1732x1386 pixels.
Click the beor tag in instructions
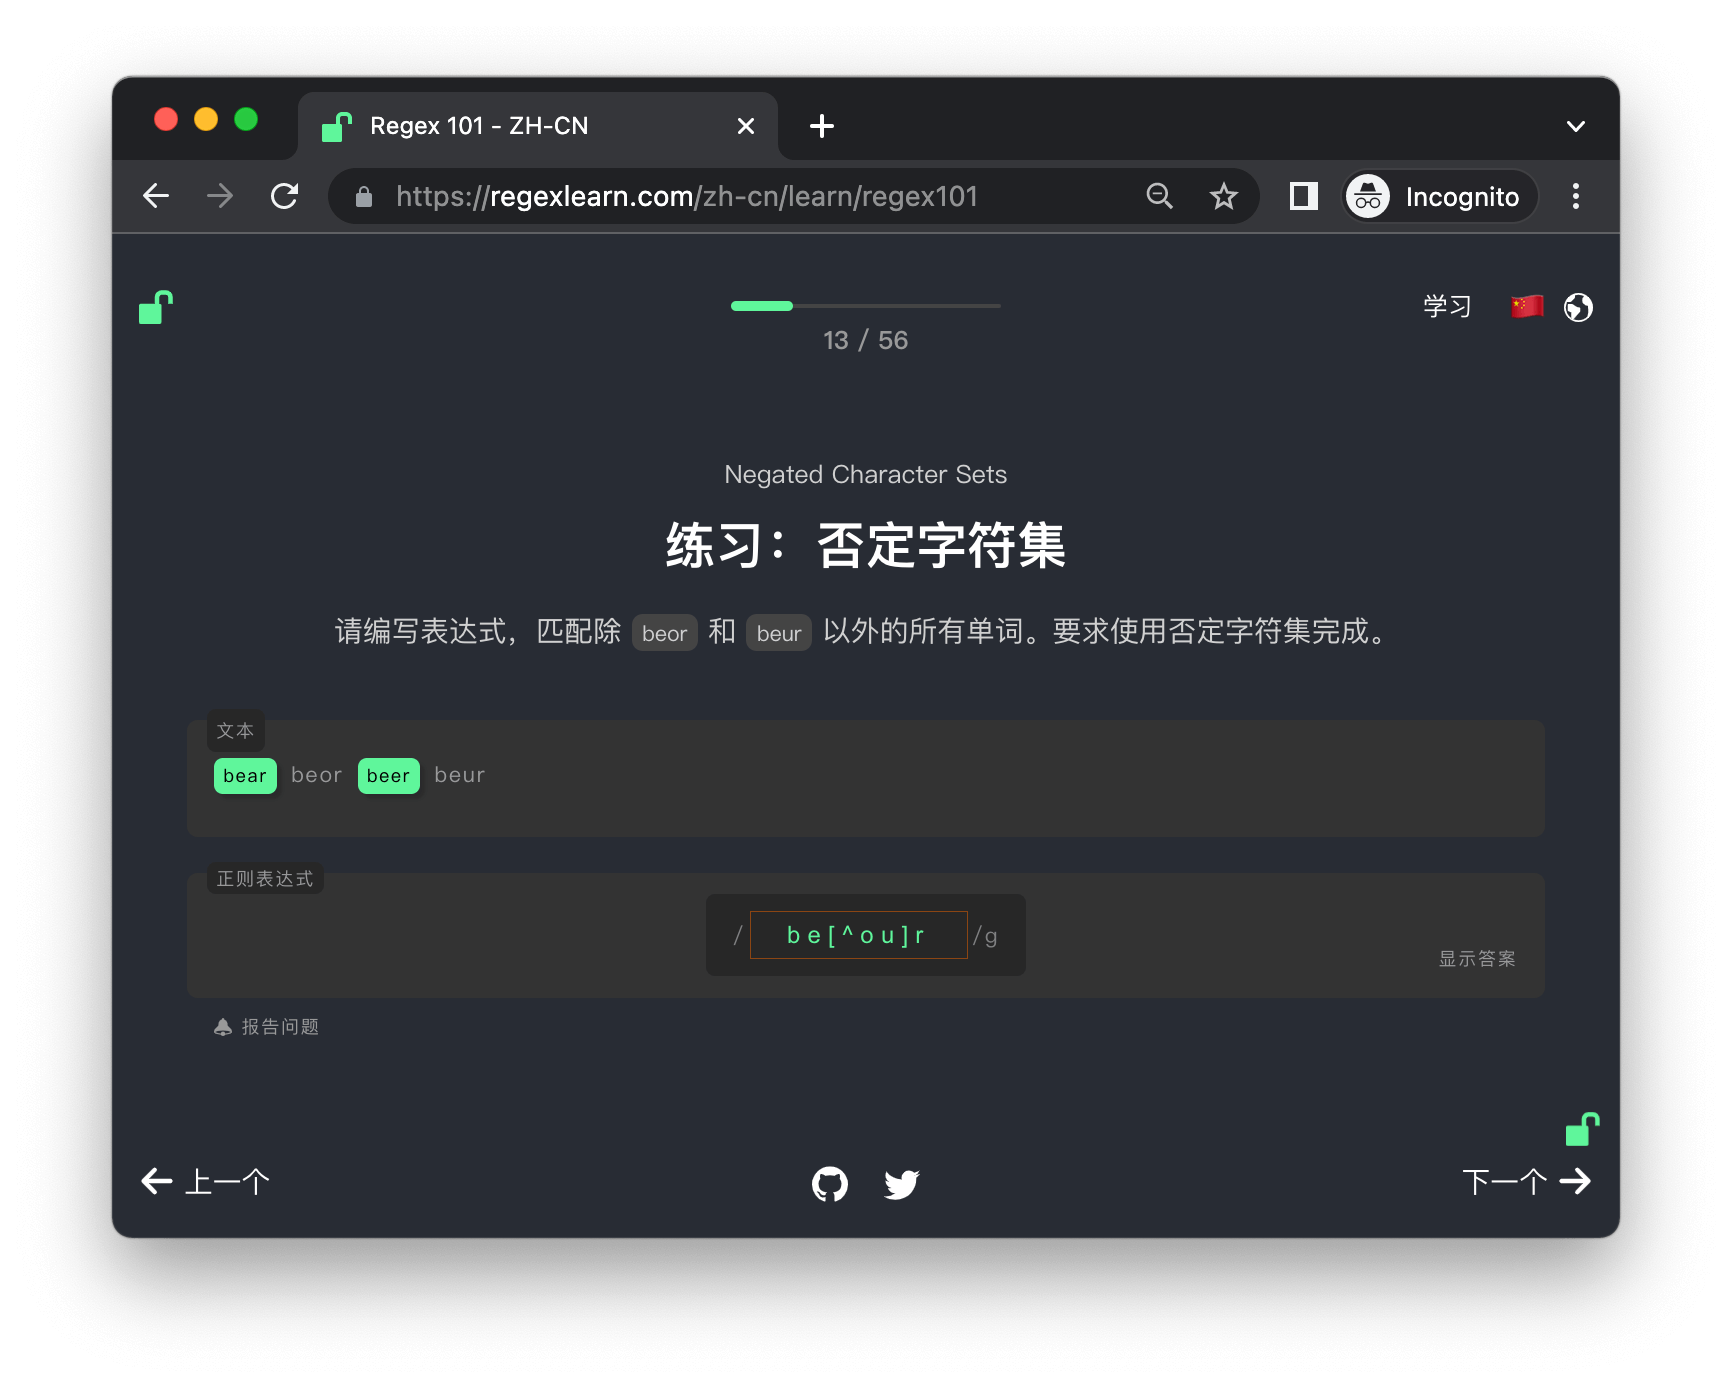coord(665,633)
